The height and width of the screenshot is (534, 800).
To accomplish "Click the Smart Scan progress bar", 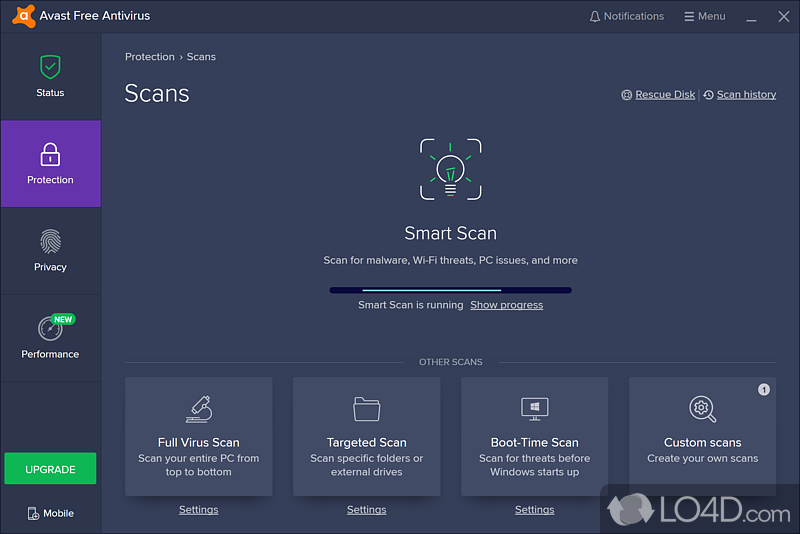I will tap(451, 290).
